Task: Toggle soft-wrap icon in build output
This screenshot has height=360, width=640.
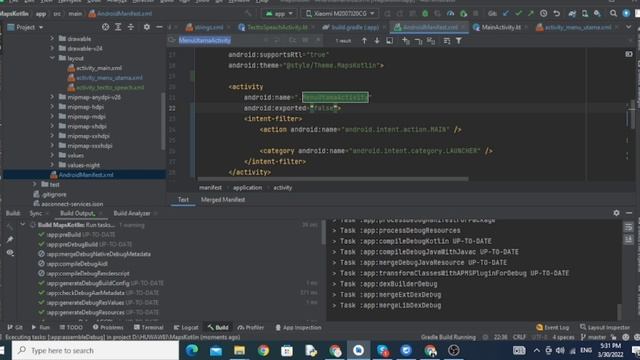Action: (x=629, y=227)
